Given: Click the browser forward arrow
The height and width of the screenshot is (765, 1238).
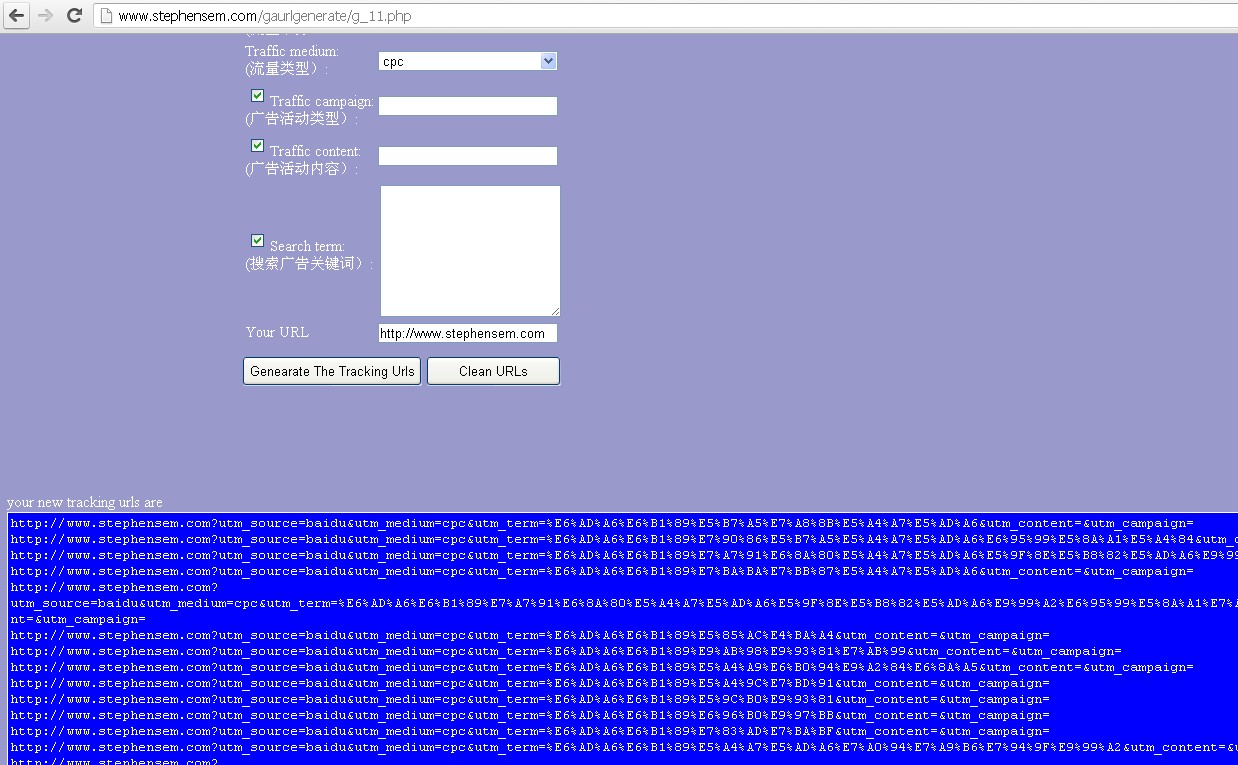Looking at the screenshot, I should click(x=45, y=15).
